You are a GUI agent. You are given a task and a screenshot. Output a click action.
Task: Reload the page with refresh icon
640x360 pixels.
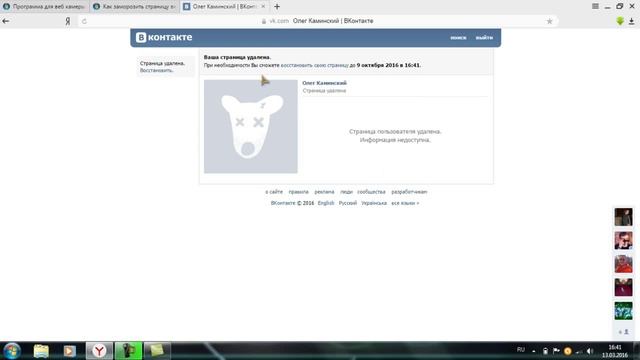[84, 21]
